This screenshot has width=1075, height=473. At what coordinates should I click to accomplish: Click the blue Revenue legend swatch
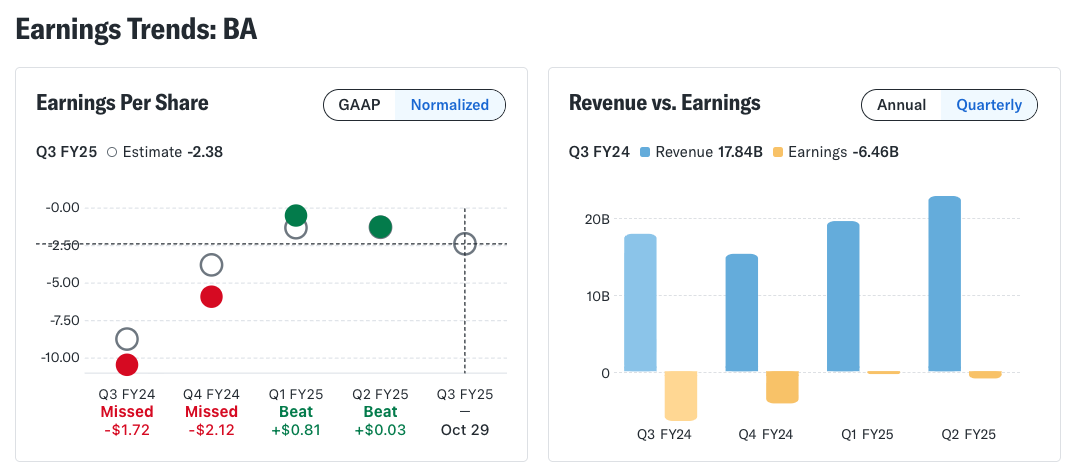[644, 152]
